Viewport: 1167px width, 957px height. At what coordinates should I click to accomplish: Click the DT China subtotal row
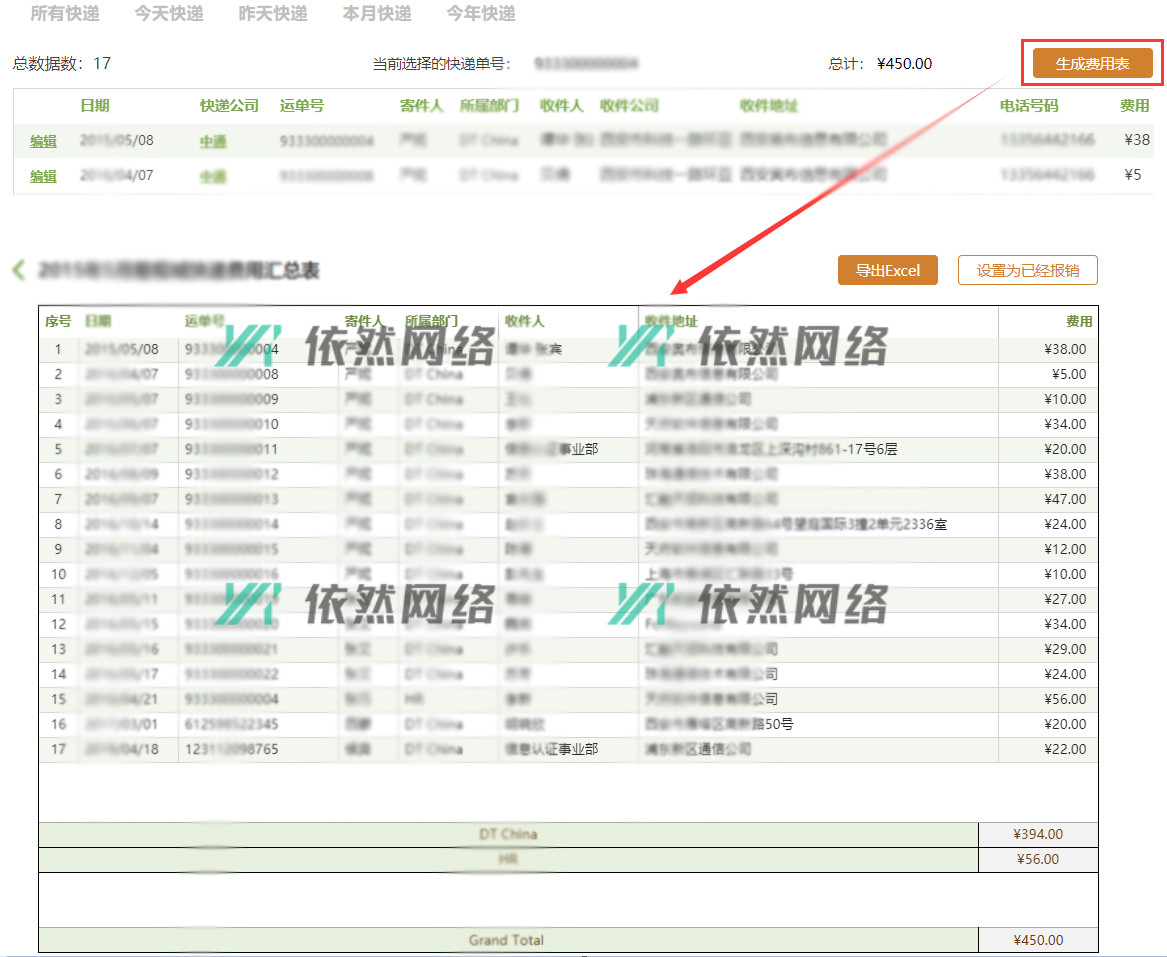[x=508, y=834]
